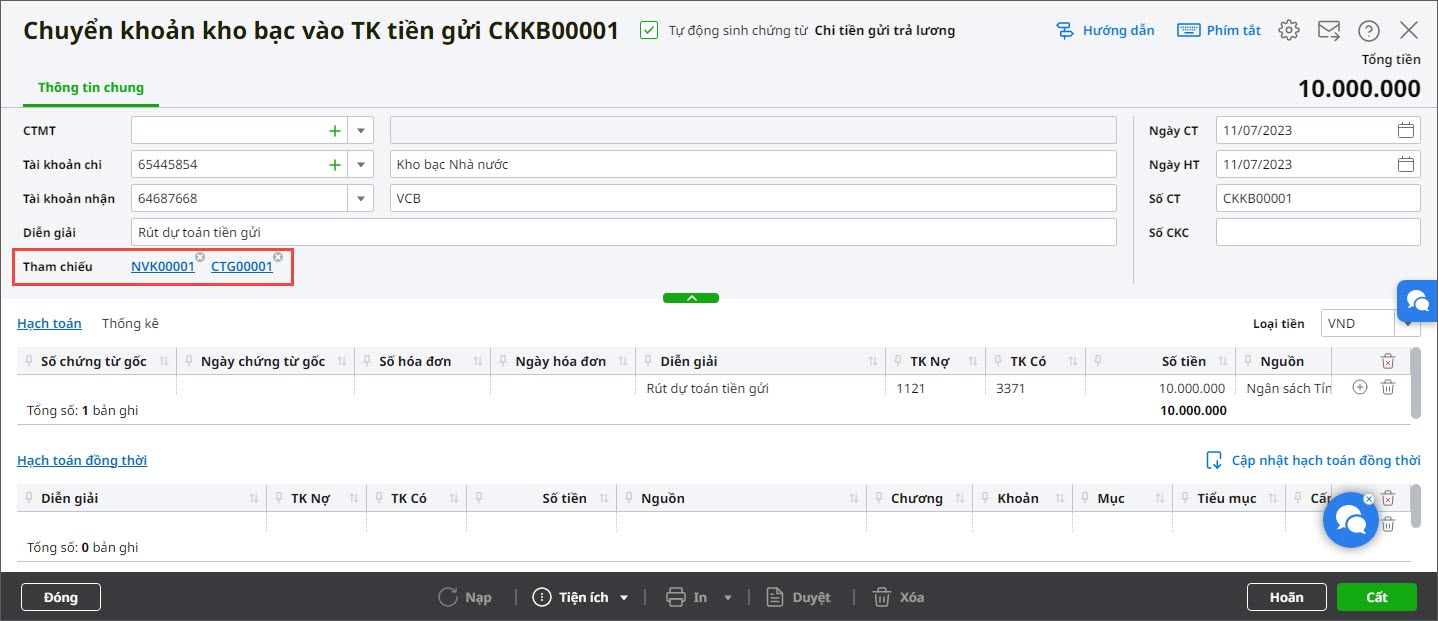
Task: Open reference CTG00001
Action: pos(242,266)
